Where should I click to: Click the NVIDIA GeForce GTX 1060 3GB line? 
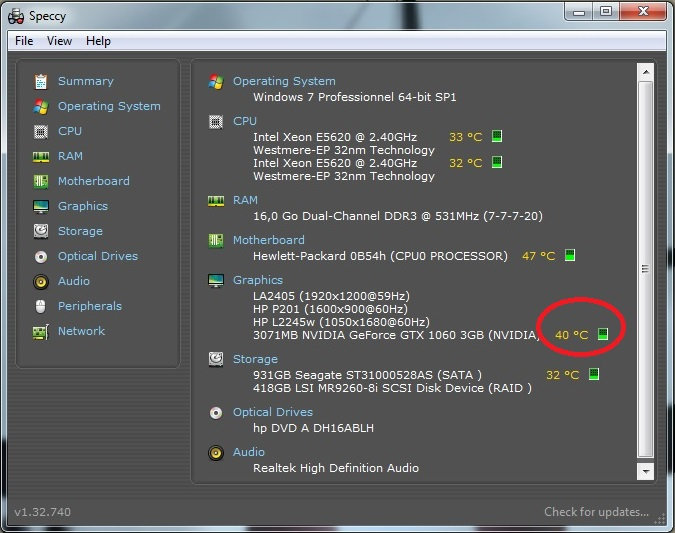coord(397,335)
